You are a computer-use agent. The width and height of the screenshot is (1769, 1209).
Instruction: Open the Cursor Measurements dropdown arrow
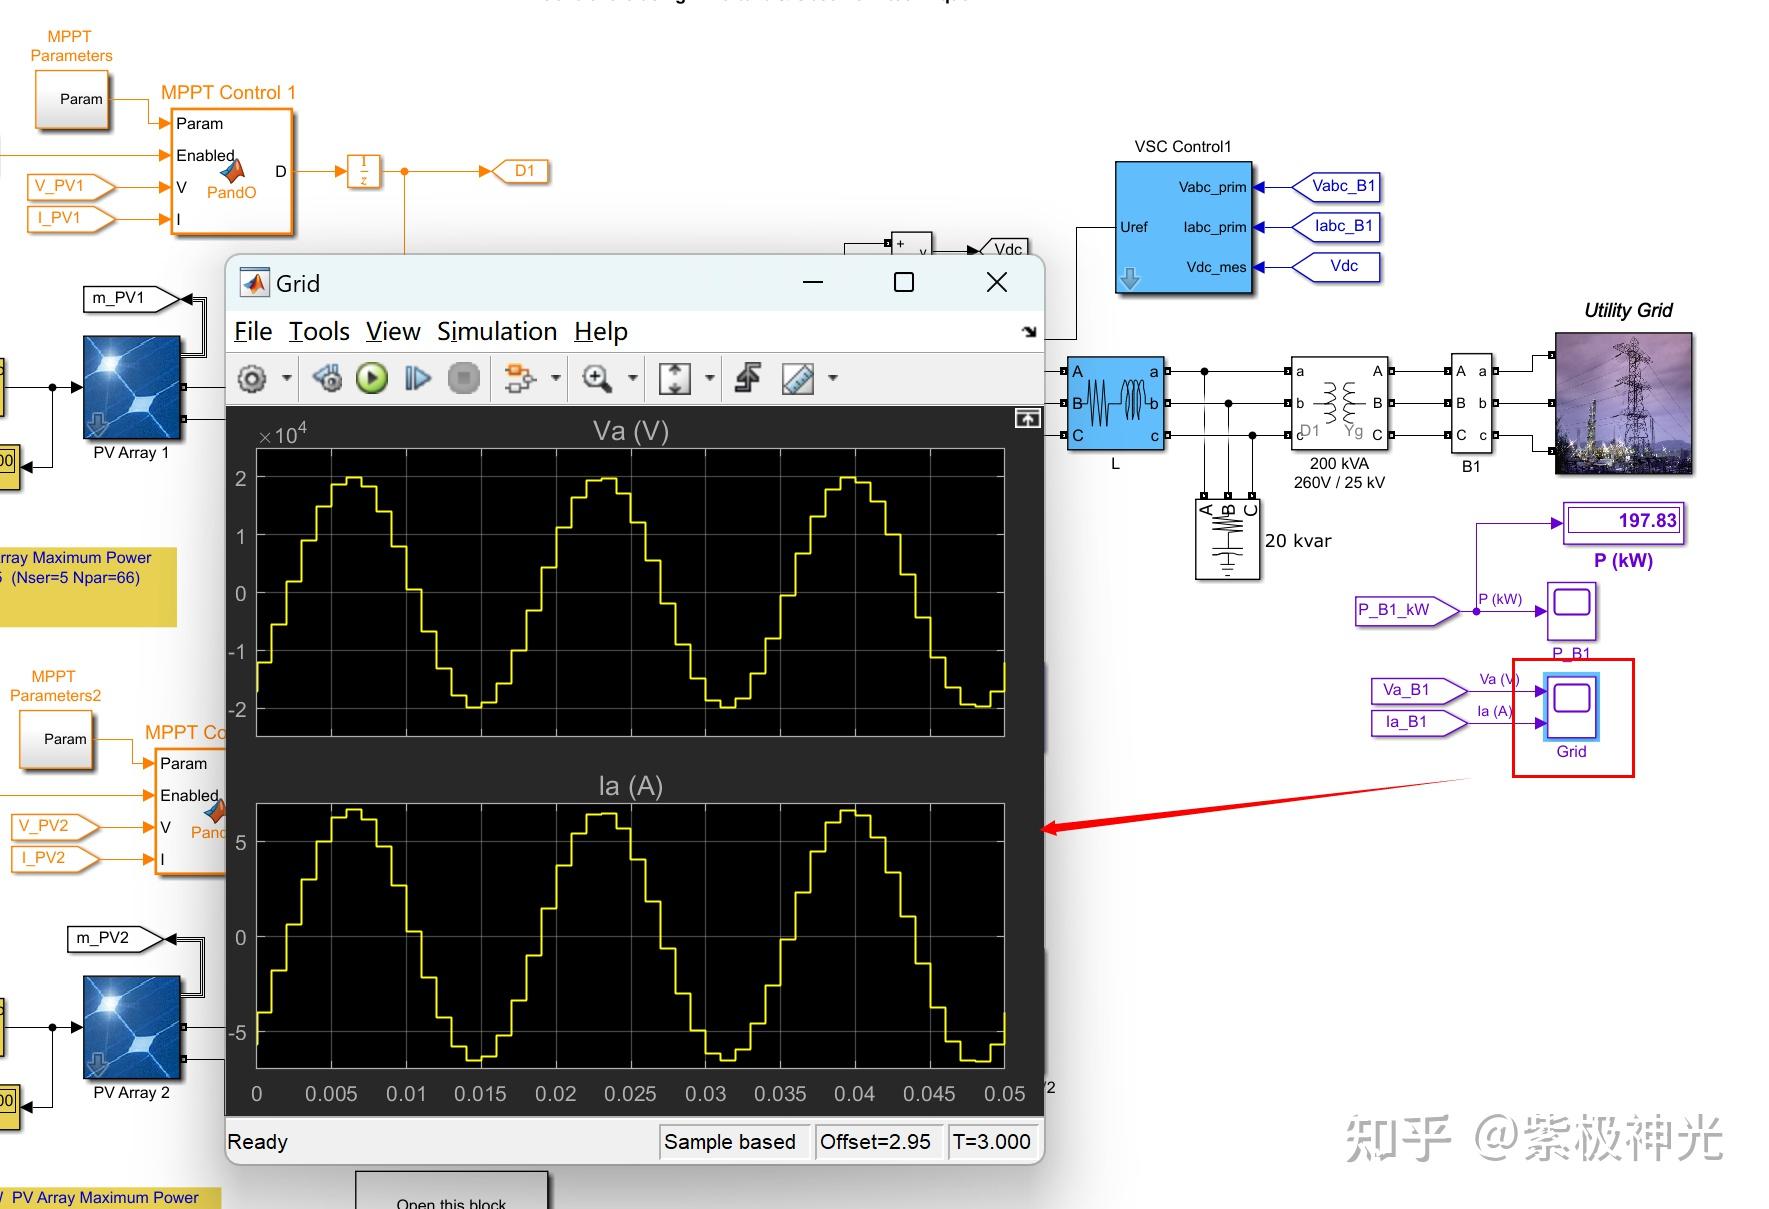pyautogui.click(x=832, y=380)
